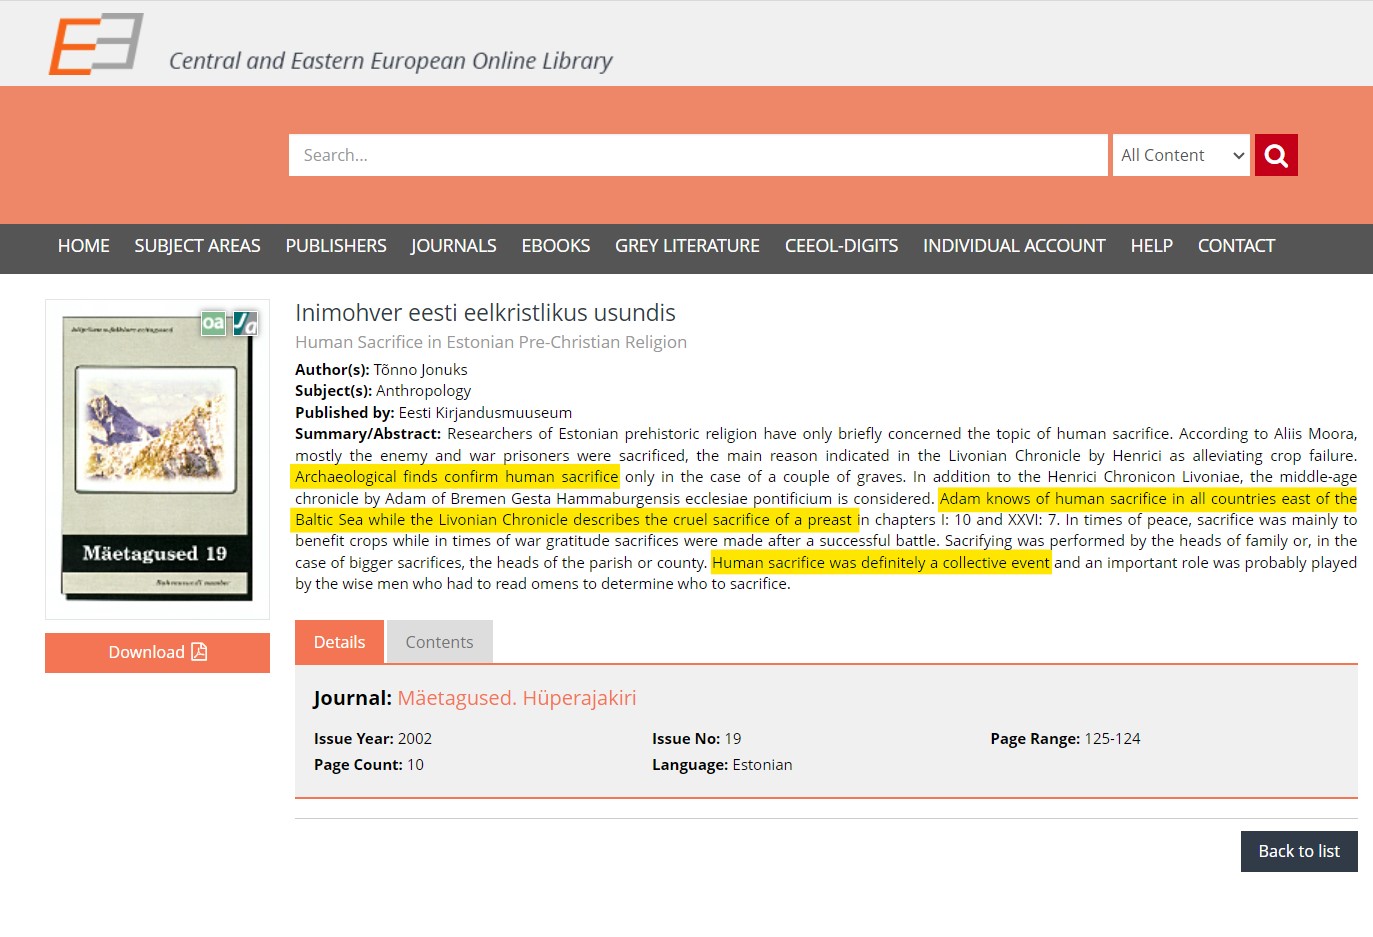Open INDIVIDUAL ACCOUNT menu item
1373x937 pixels.
click(1014, 246)
